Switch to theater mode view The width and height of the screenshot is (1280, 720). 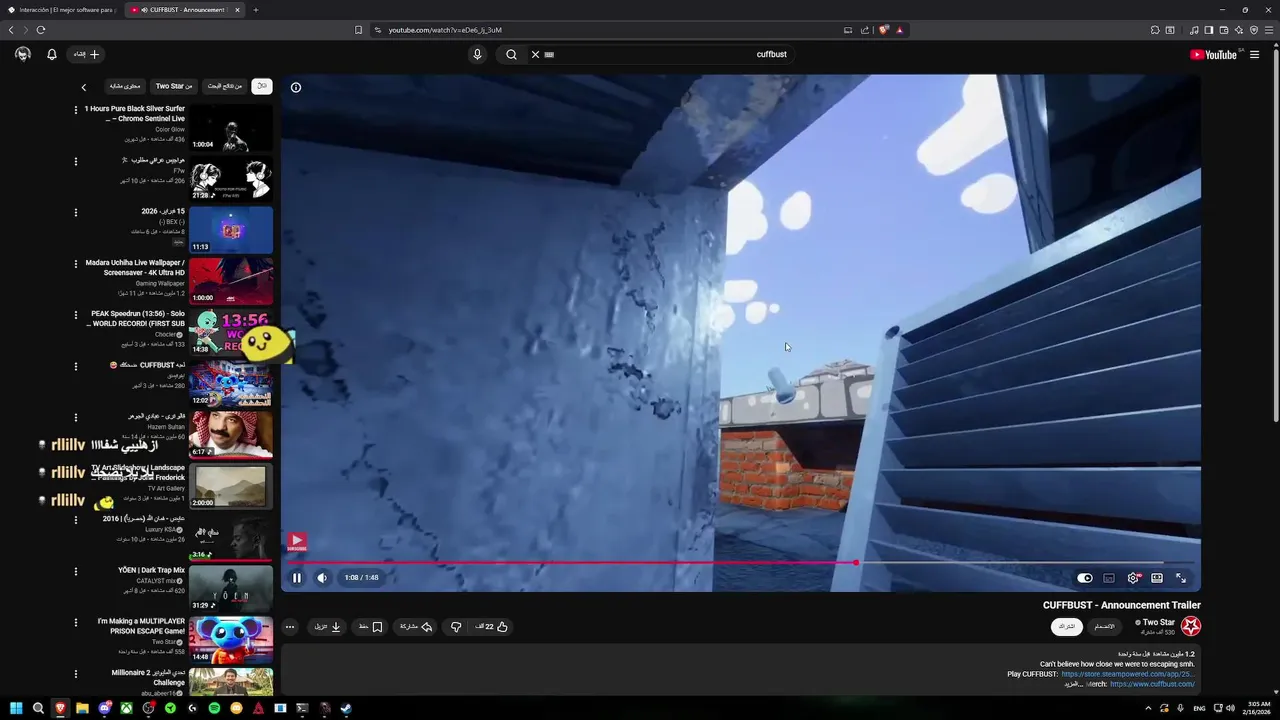(x=1157, y=578)
